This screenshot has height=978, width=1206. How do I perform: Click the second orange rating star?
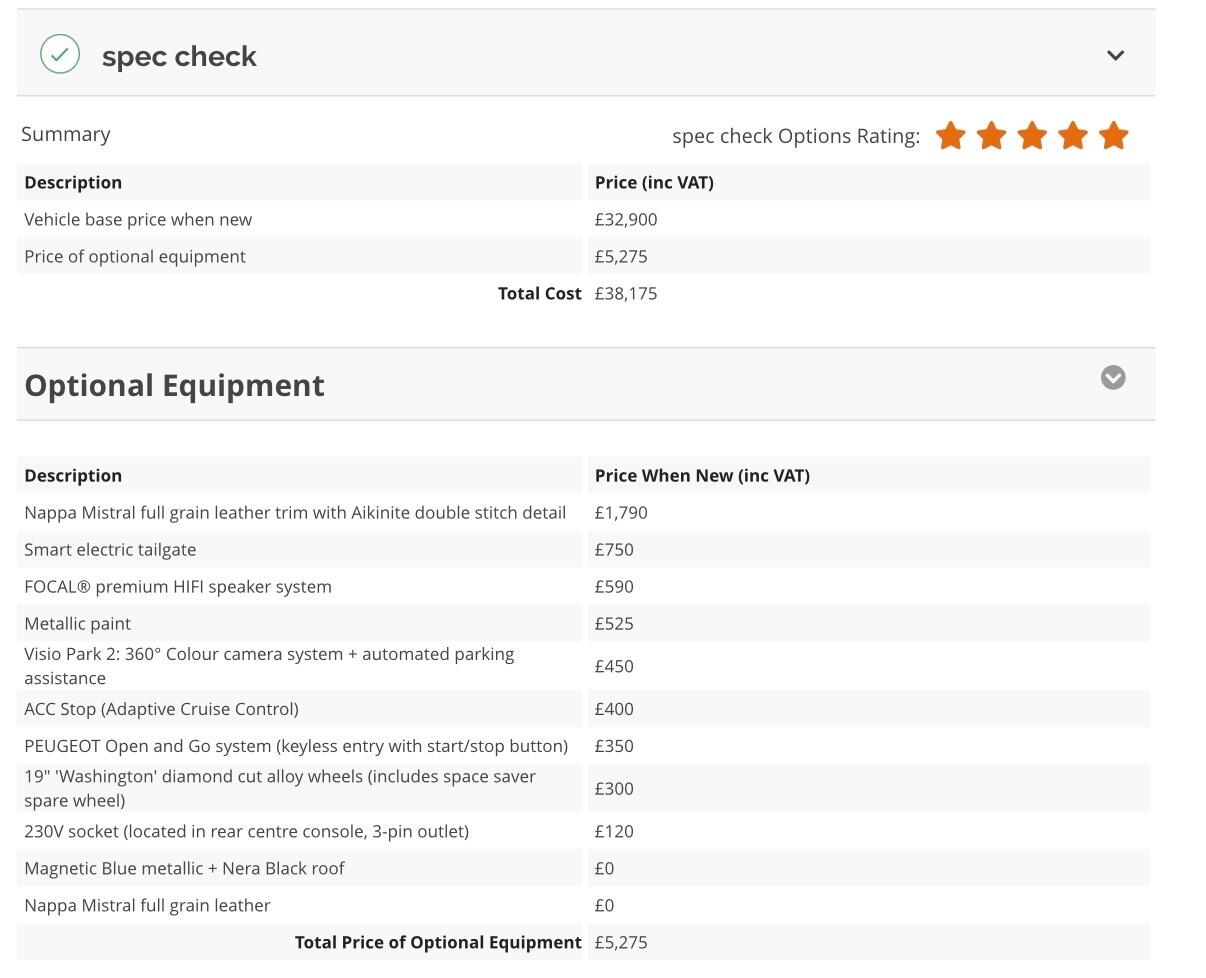tap(991, 136)
